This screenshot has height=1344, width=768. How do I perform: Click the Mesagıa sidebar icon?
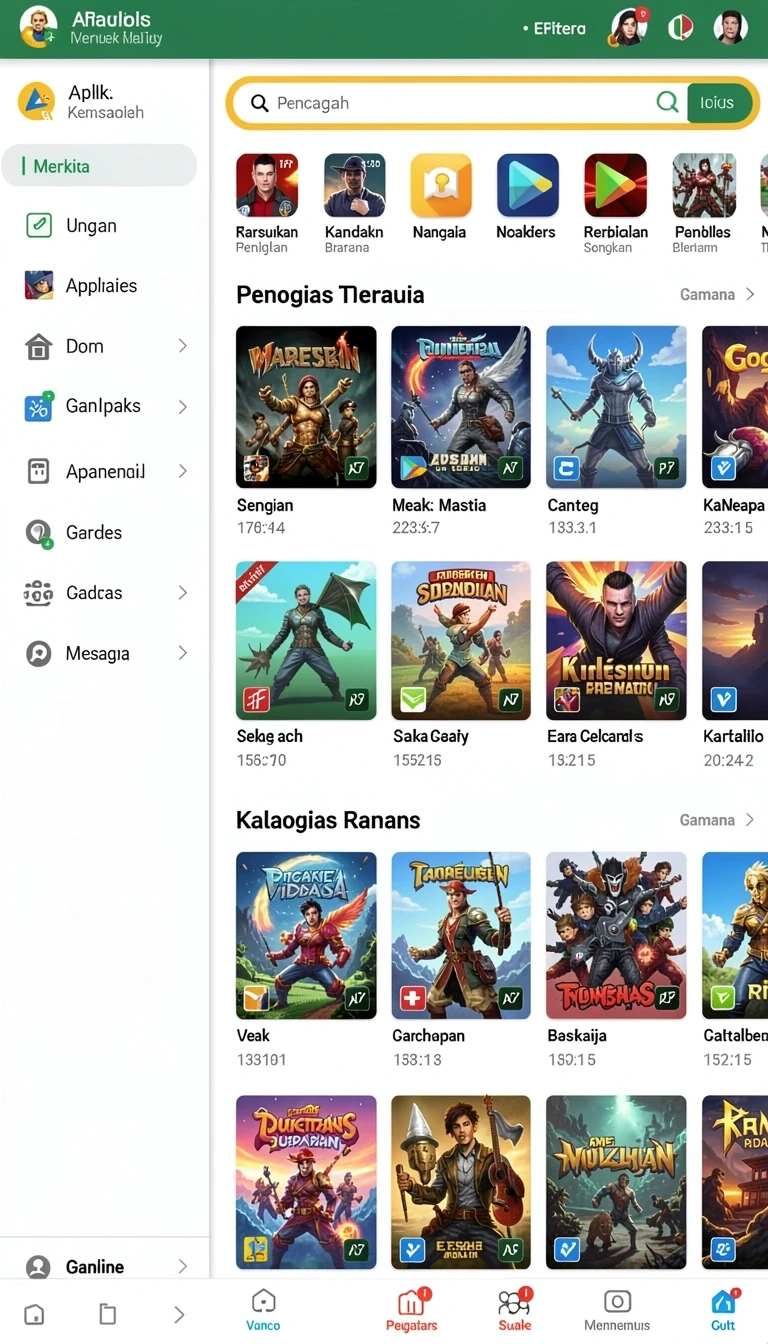tap(38, 653)
